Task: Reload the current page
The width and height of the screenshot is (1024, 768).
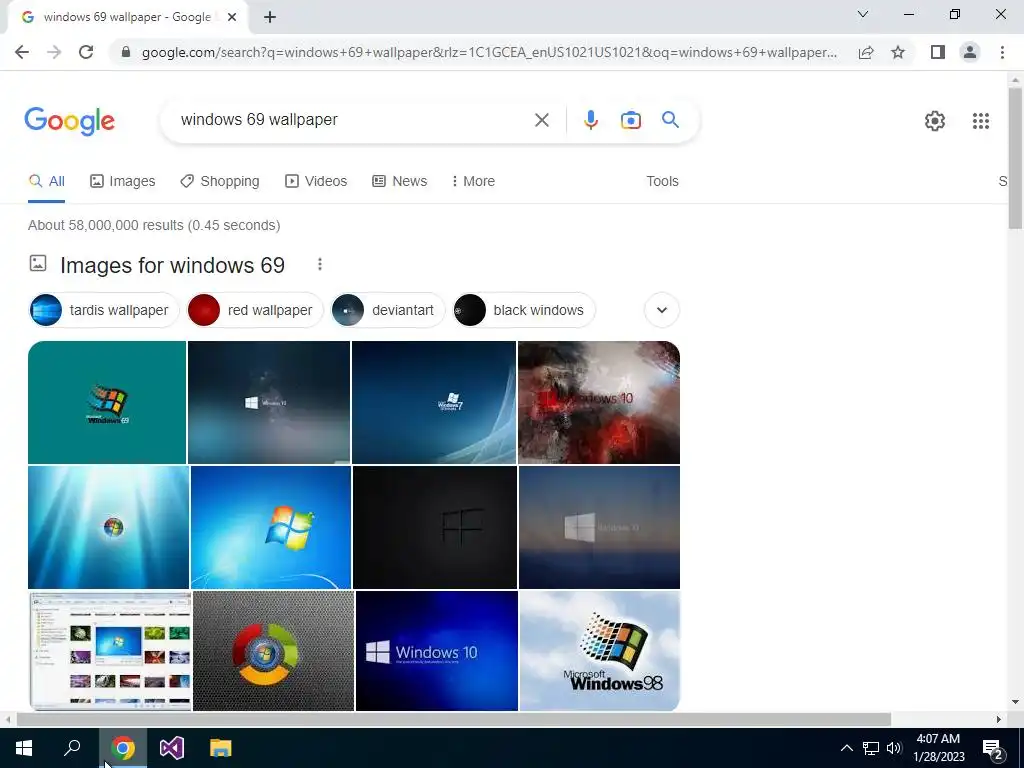Action: (86, 52)
